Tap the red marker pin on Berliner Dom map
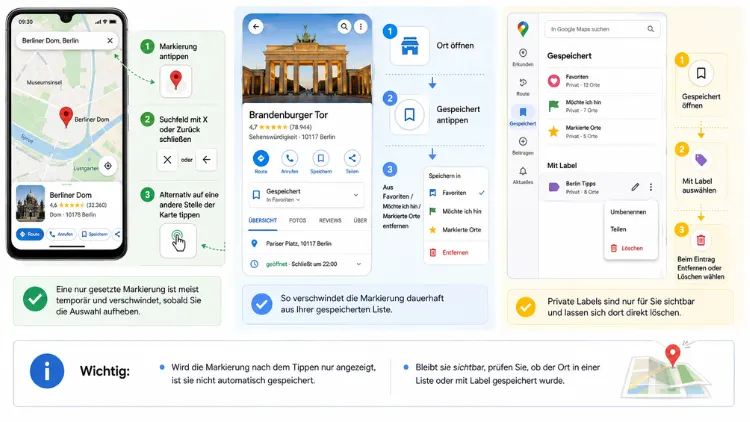The height and width of the screenshot is (422, 750). click(66, 117)
